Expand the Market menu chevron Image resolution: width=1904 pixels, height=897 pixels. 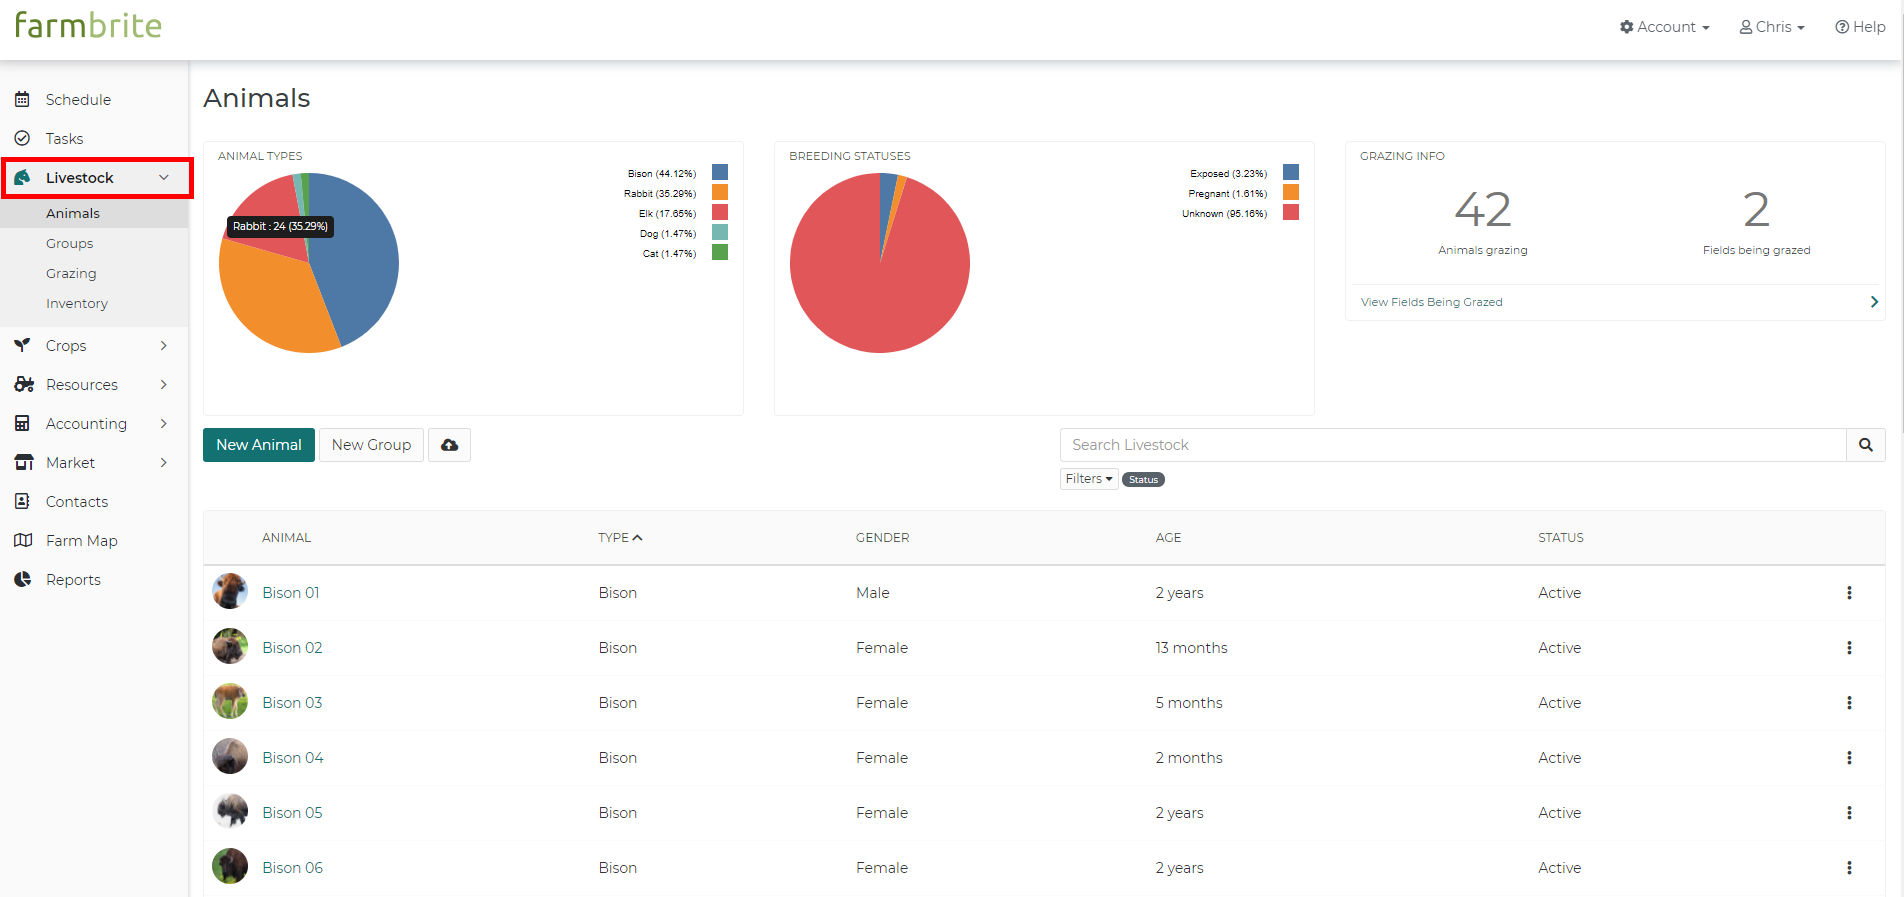tap(164, 462)
